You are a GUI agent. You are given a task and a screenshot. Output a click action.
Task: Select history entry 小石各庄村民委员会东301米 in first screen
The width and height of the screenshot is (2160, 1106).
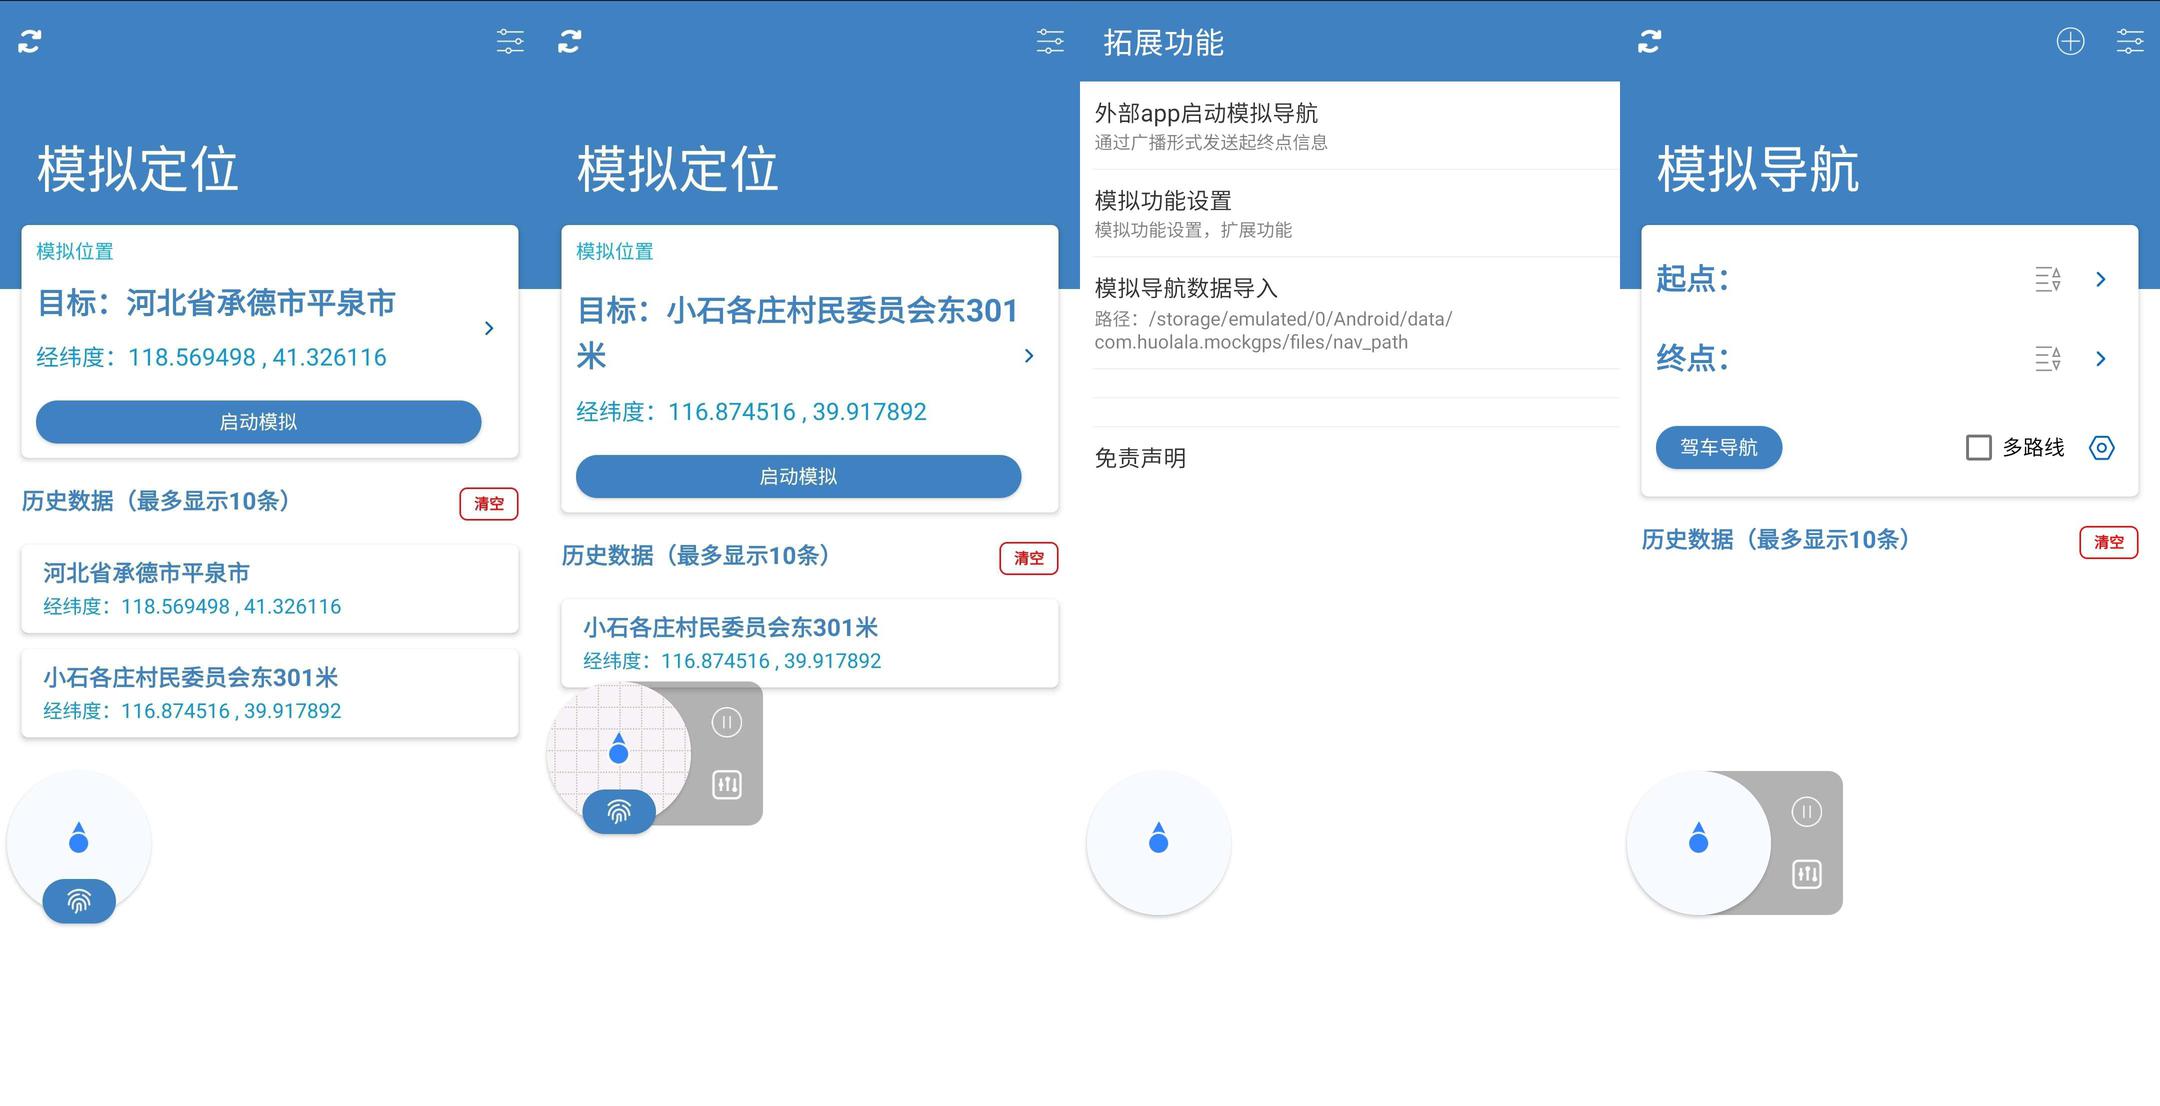(270, 693)
